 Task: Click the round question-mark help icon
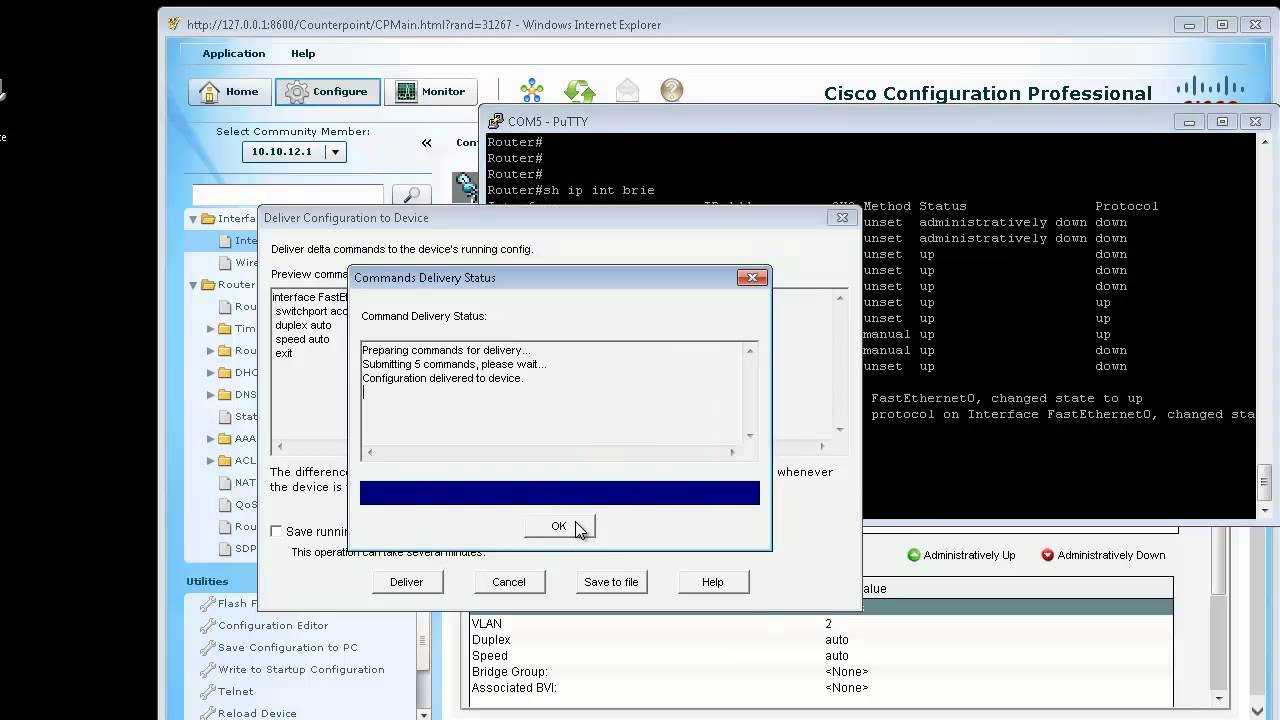(x=672, y=91)
